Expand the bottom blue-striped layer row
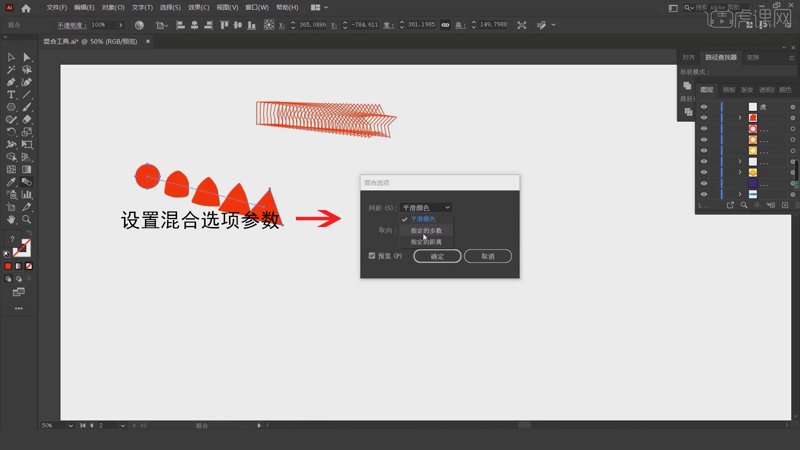 (x=740, y=194)
